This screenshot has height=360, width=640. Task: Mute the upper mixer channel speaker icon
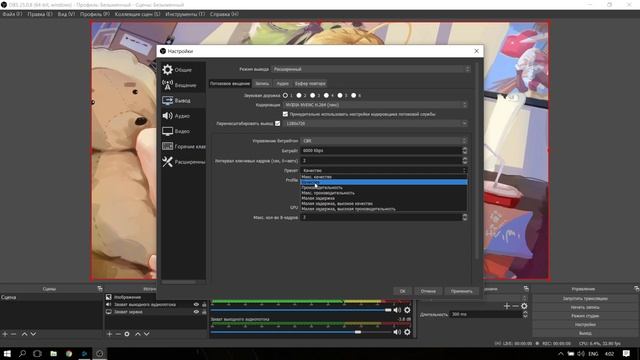click(397, 310)
